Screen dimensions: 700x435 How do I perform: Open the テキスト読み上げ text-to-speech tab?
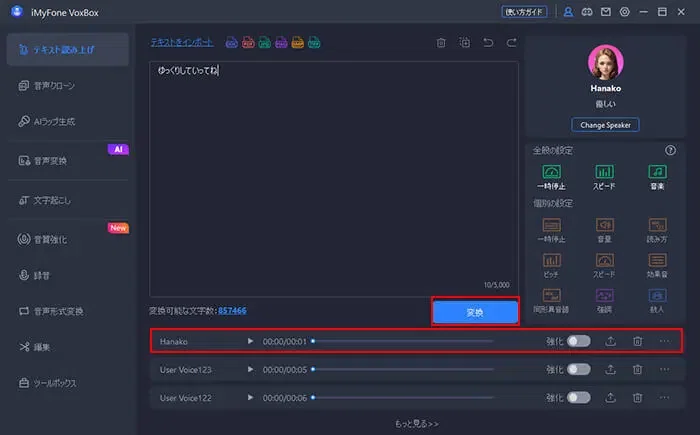68,50
